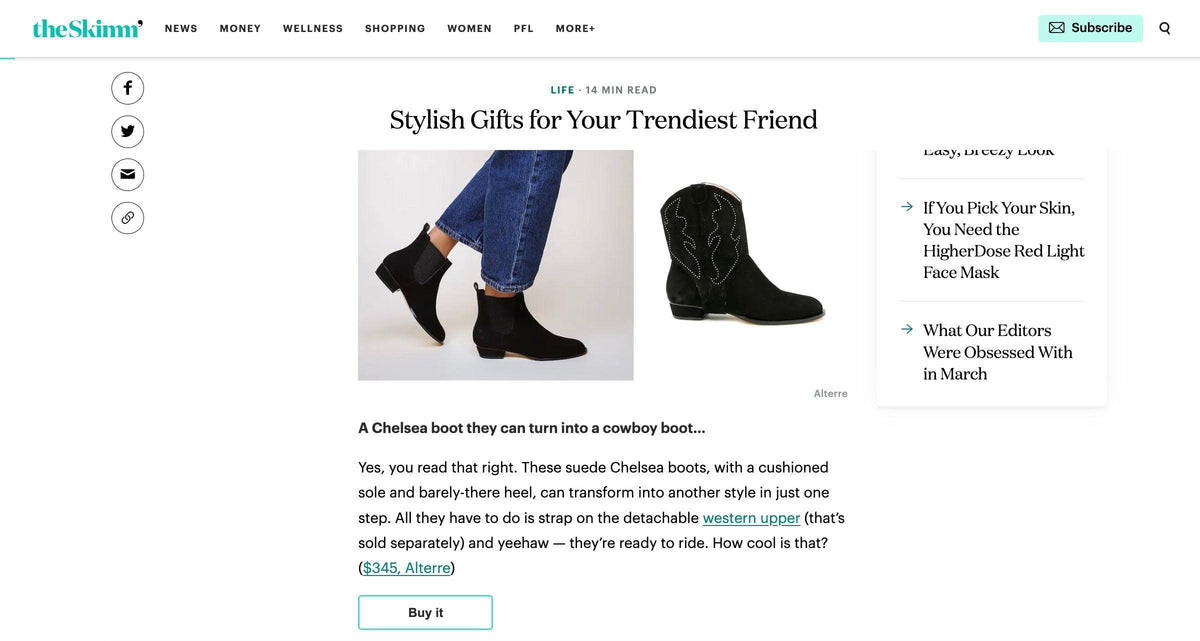Open the $345, Alterre link
Viewport: 1200px width, 641px height.
[408, 568]
